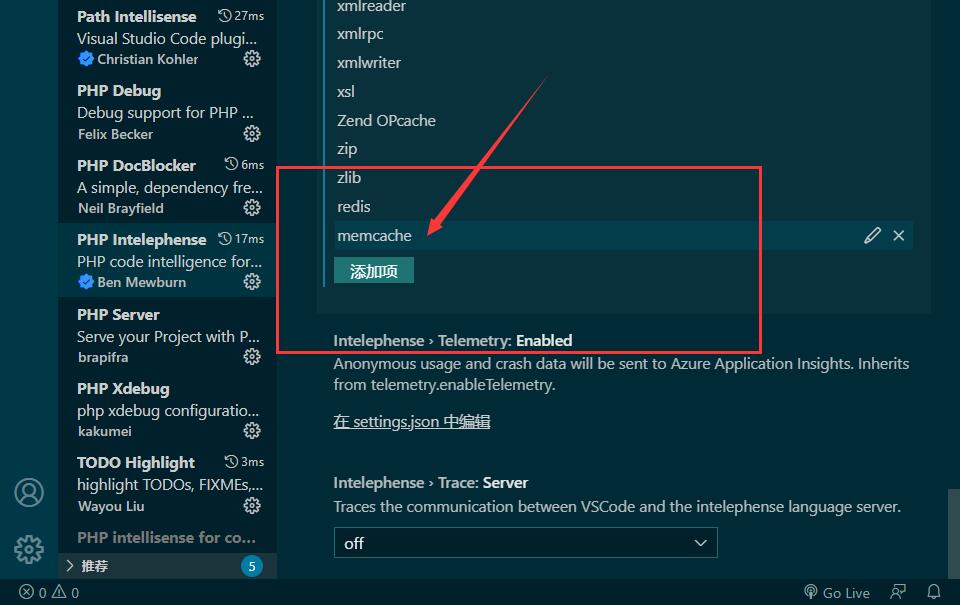Image resolution: width=960 pixels, height=605 pixels.
Task: Remove the memcache item with X icon
Action: click(898, 236)
